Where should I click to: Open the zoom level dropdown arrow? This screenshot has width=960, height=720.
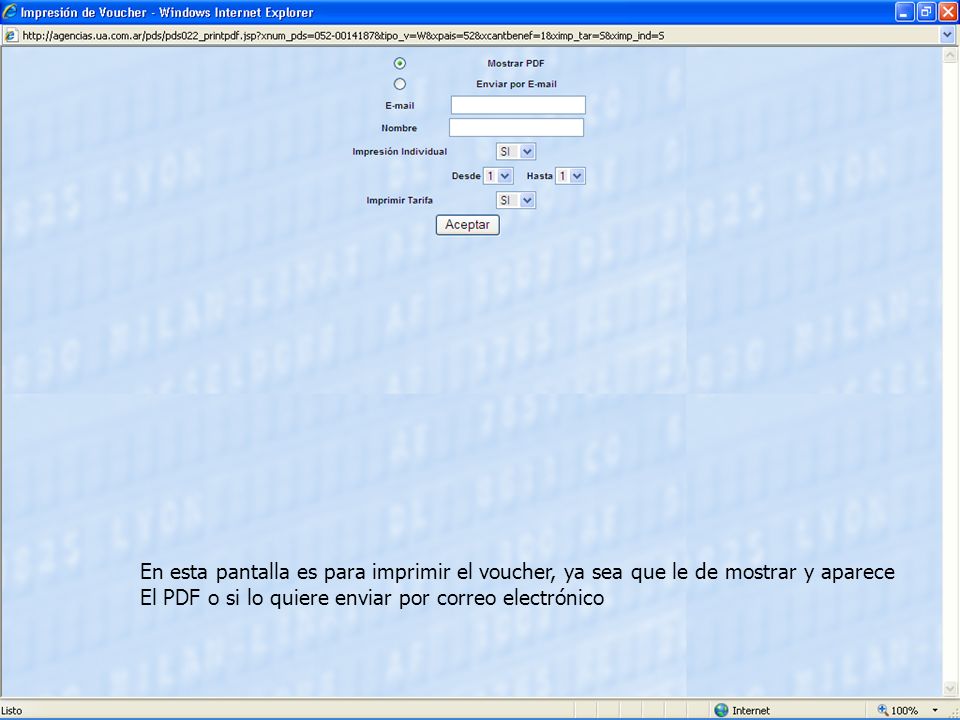pyautogui.click(x=935, y=710)
